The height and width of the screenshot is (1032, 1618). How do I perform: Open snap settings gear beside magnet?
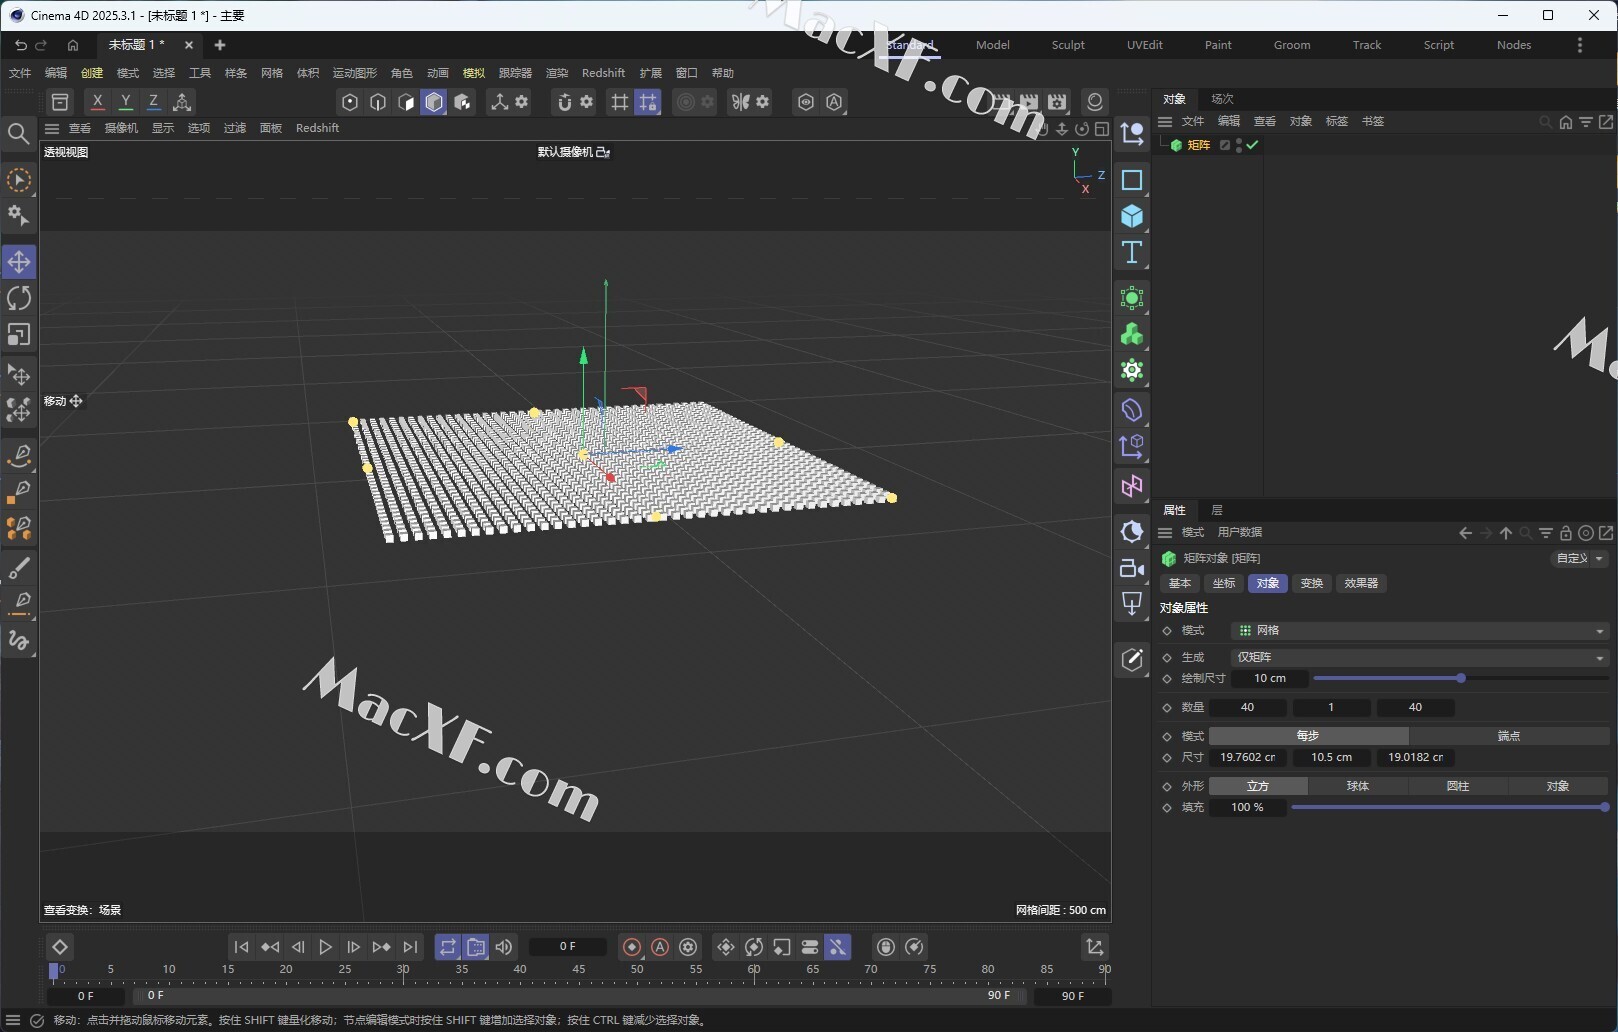coord(587,102)
